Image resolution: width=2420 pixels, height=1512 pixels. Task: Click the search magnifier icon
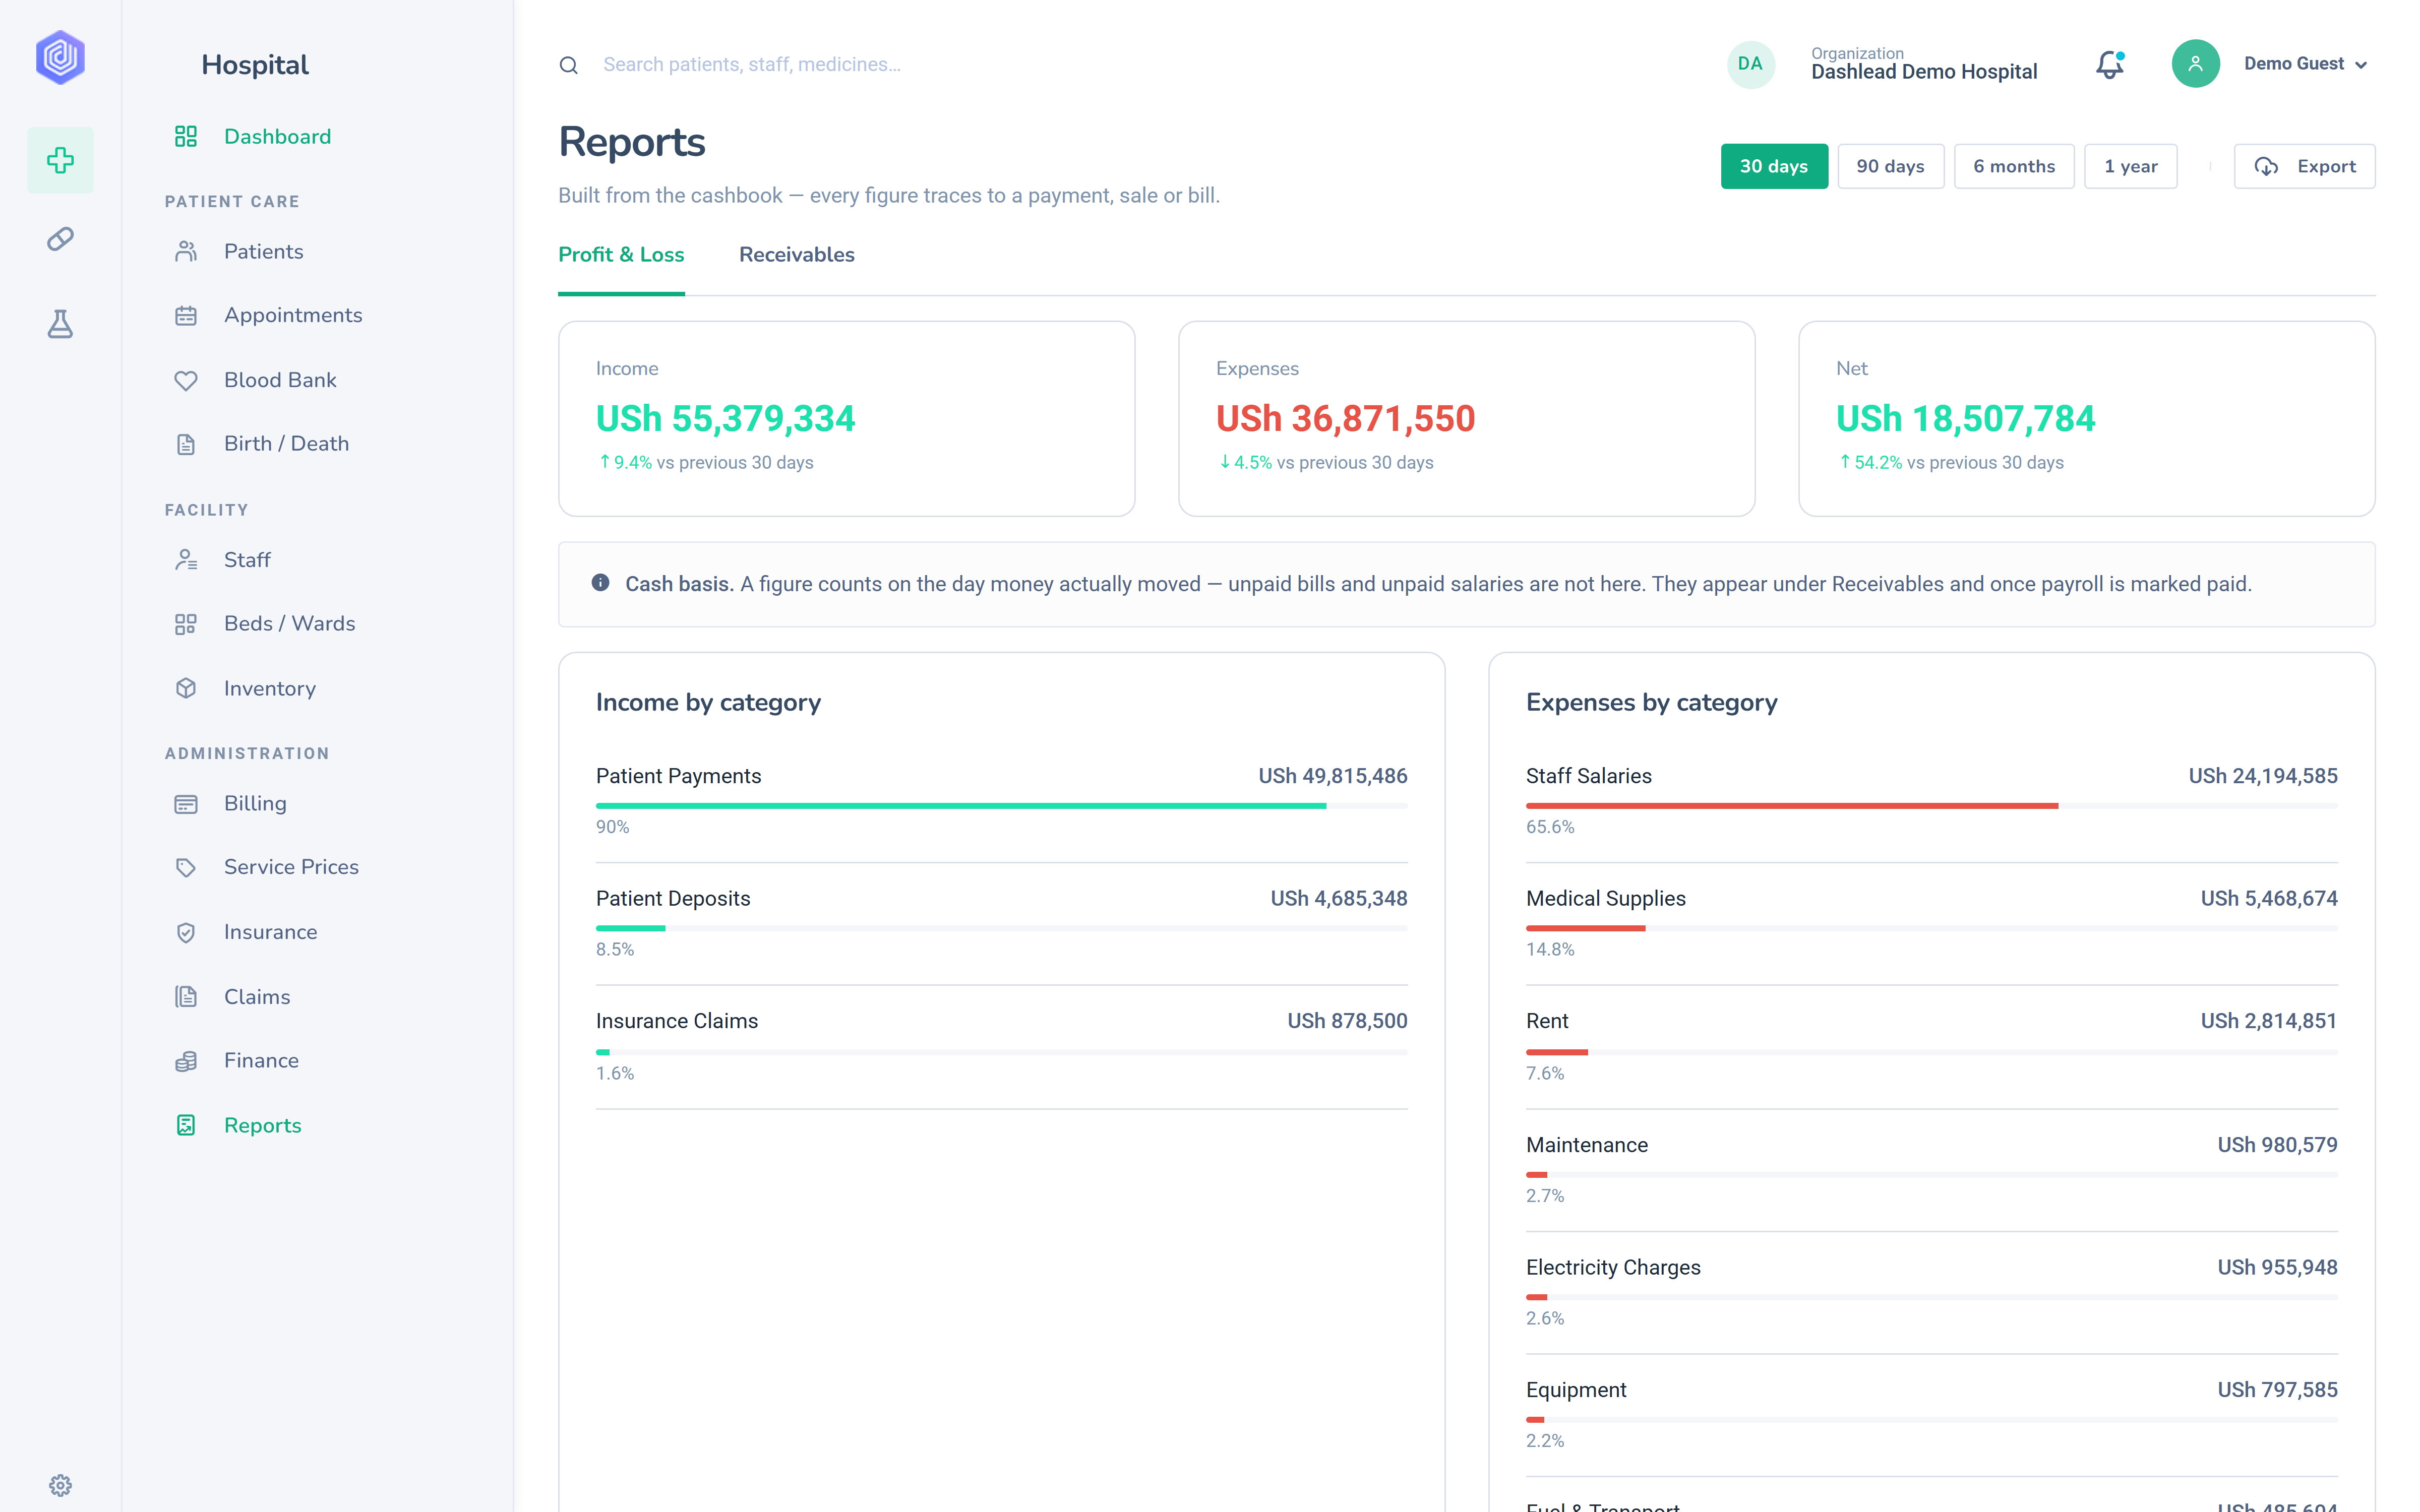(x=568, y=65)
